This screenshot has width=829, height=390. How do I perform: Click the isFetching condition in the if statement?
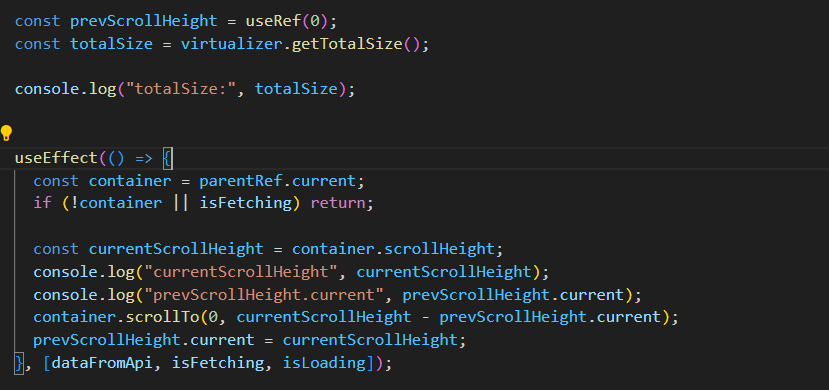tap(245, 203)
